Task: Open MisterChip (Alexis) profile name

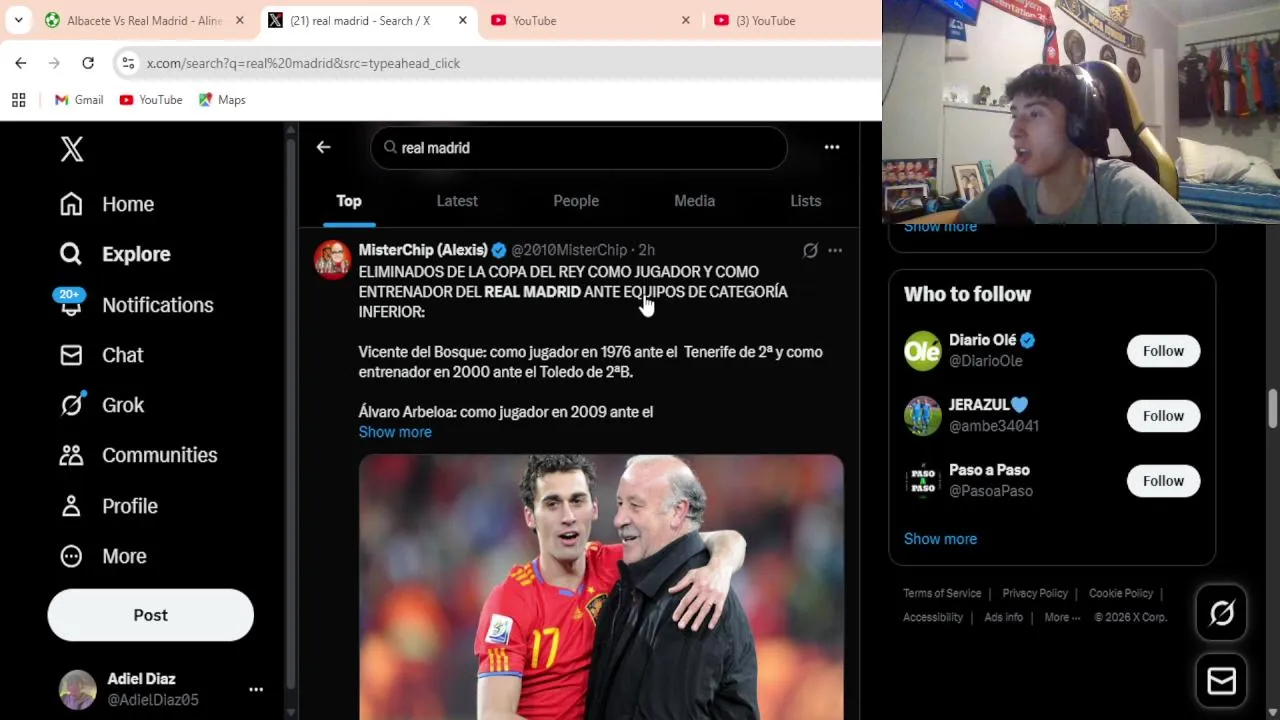Action: pyautogui.click(x=423, y=250)
